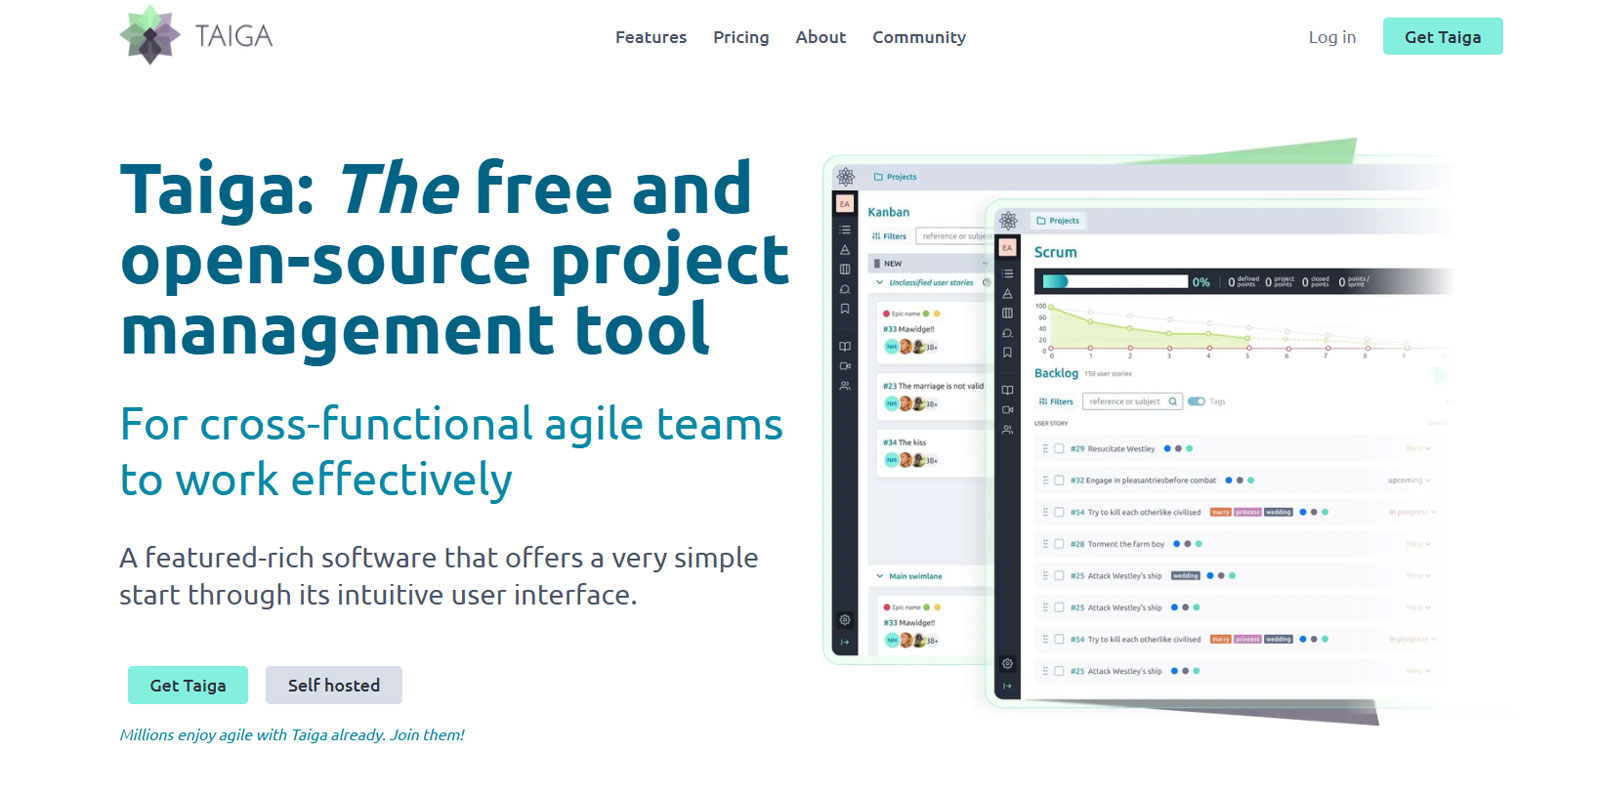Click the logout arrow in Scrum sidebar

[x=1007, y=686]
